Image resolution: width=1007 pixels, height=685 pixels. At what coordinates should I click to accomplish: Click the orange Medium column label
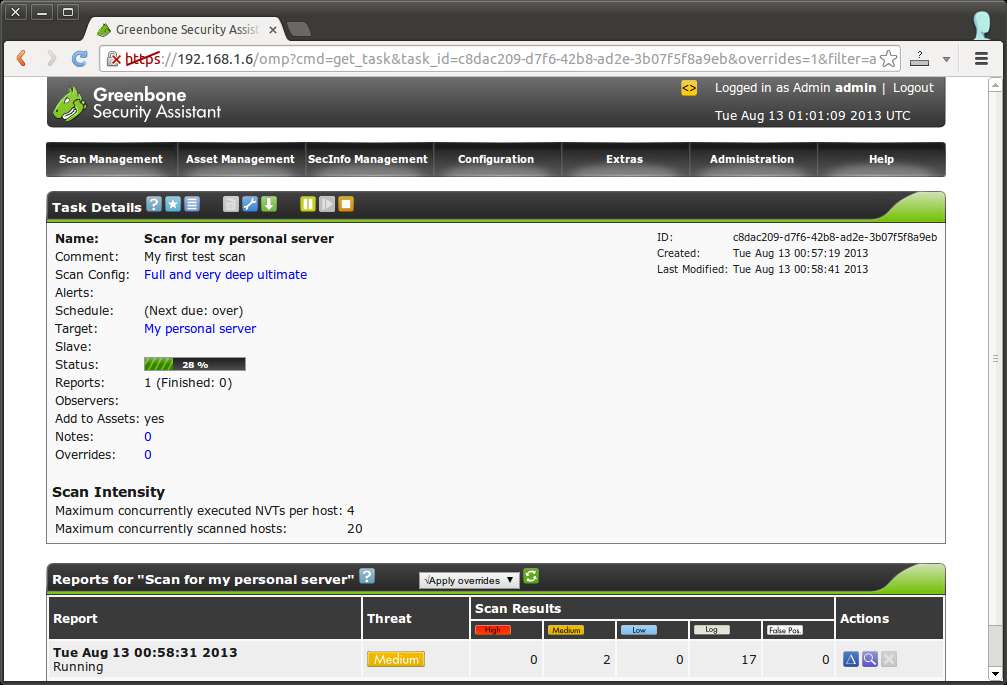click(566, 630)
